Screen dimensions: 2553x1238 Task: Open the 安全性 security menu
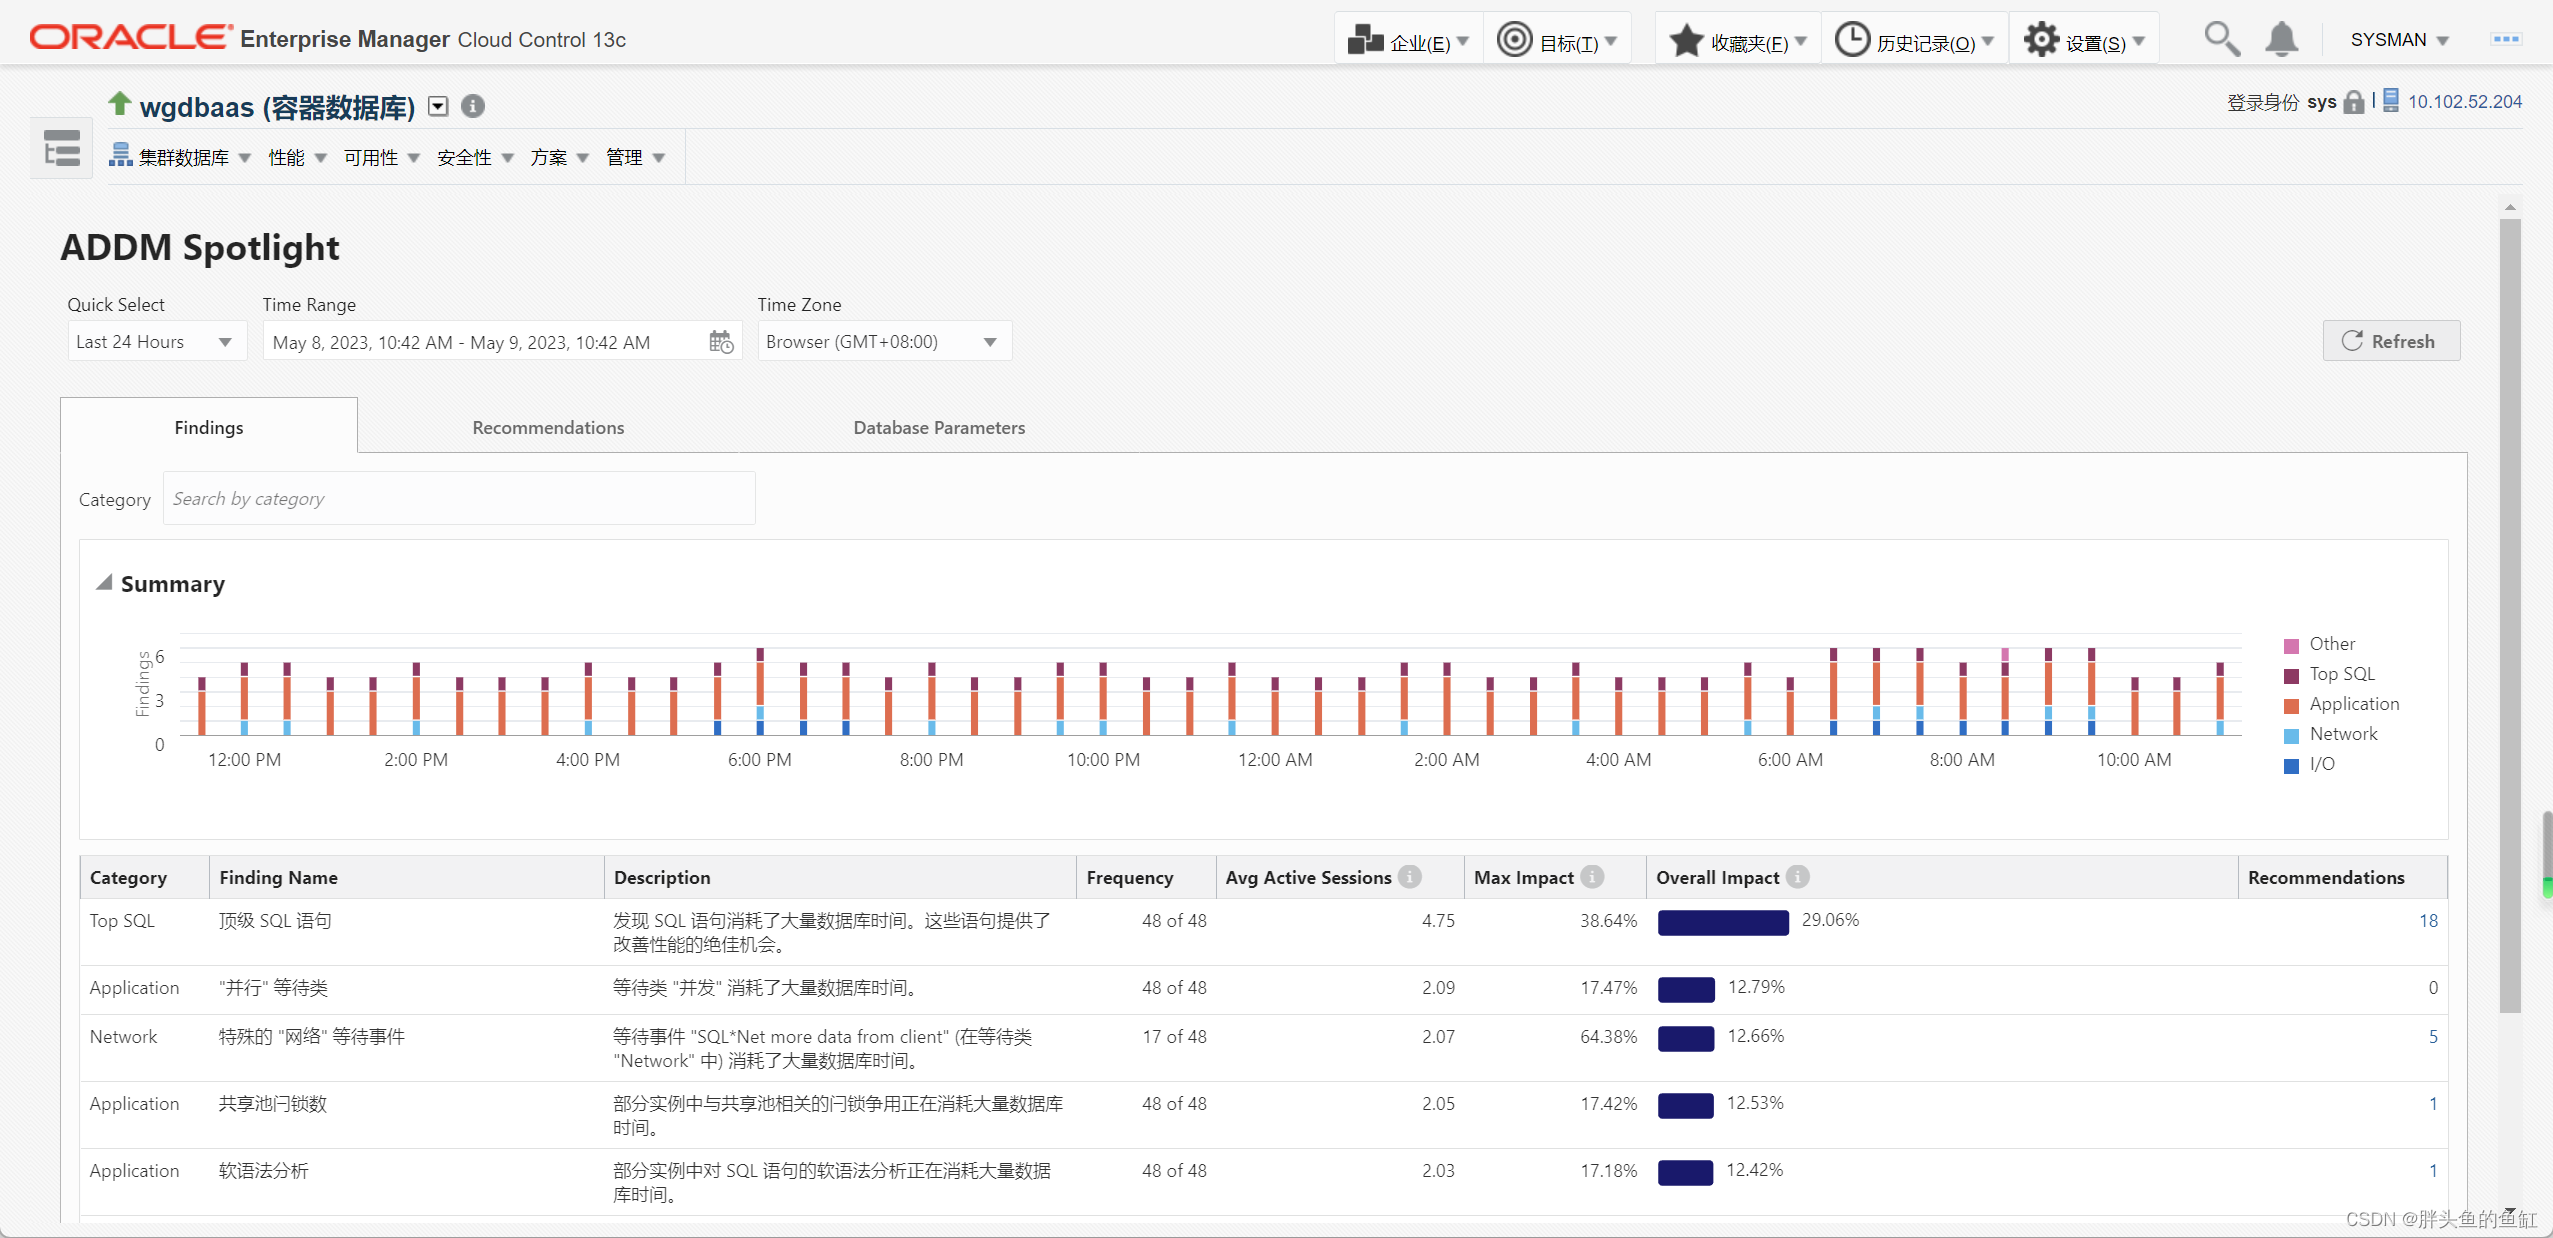point(475,157)
